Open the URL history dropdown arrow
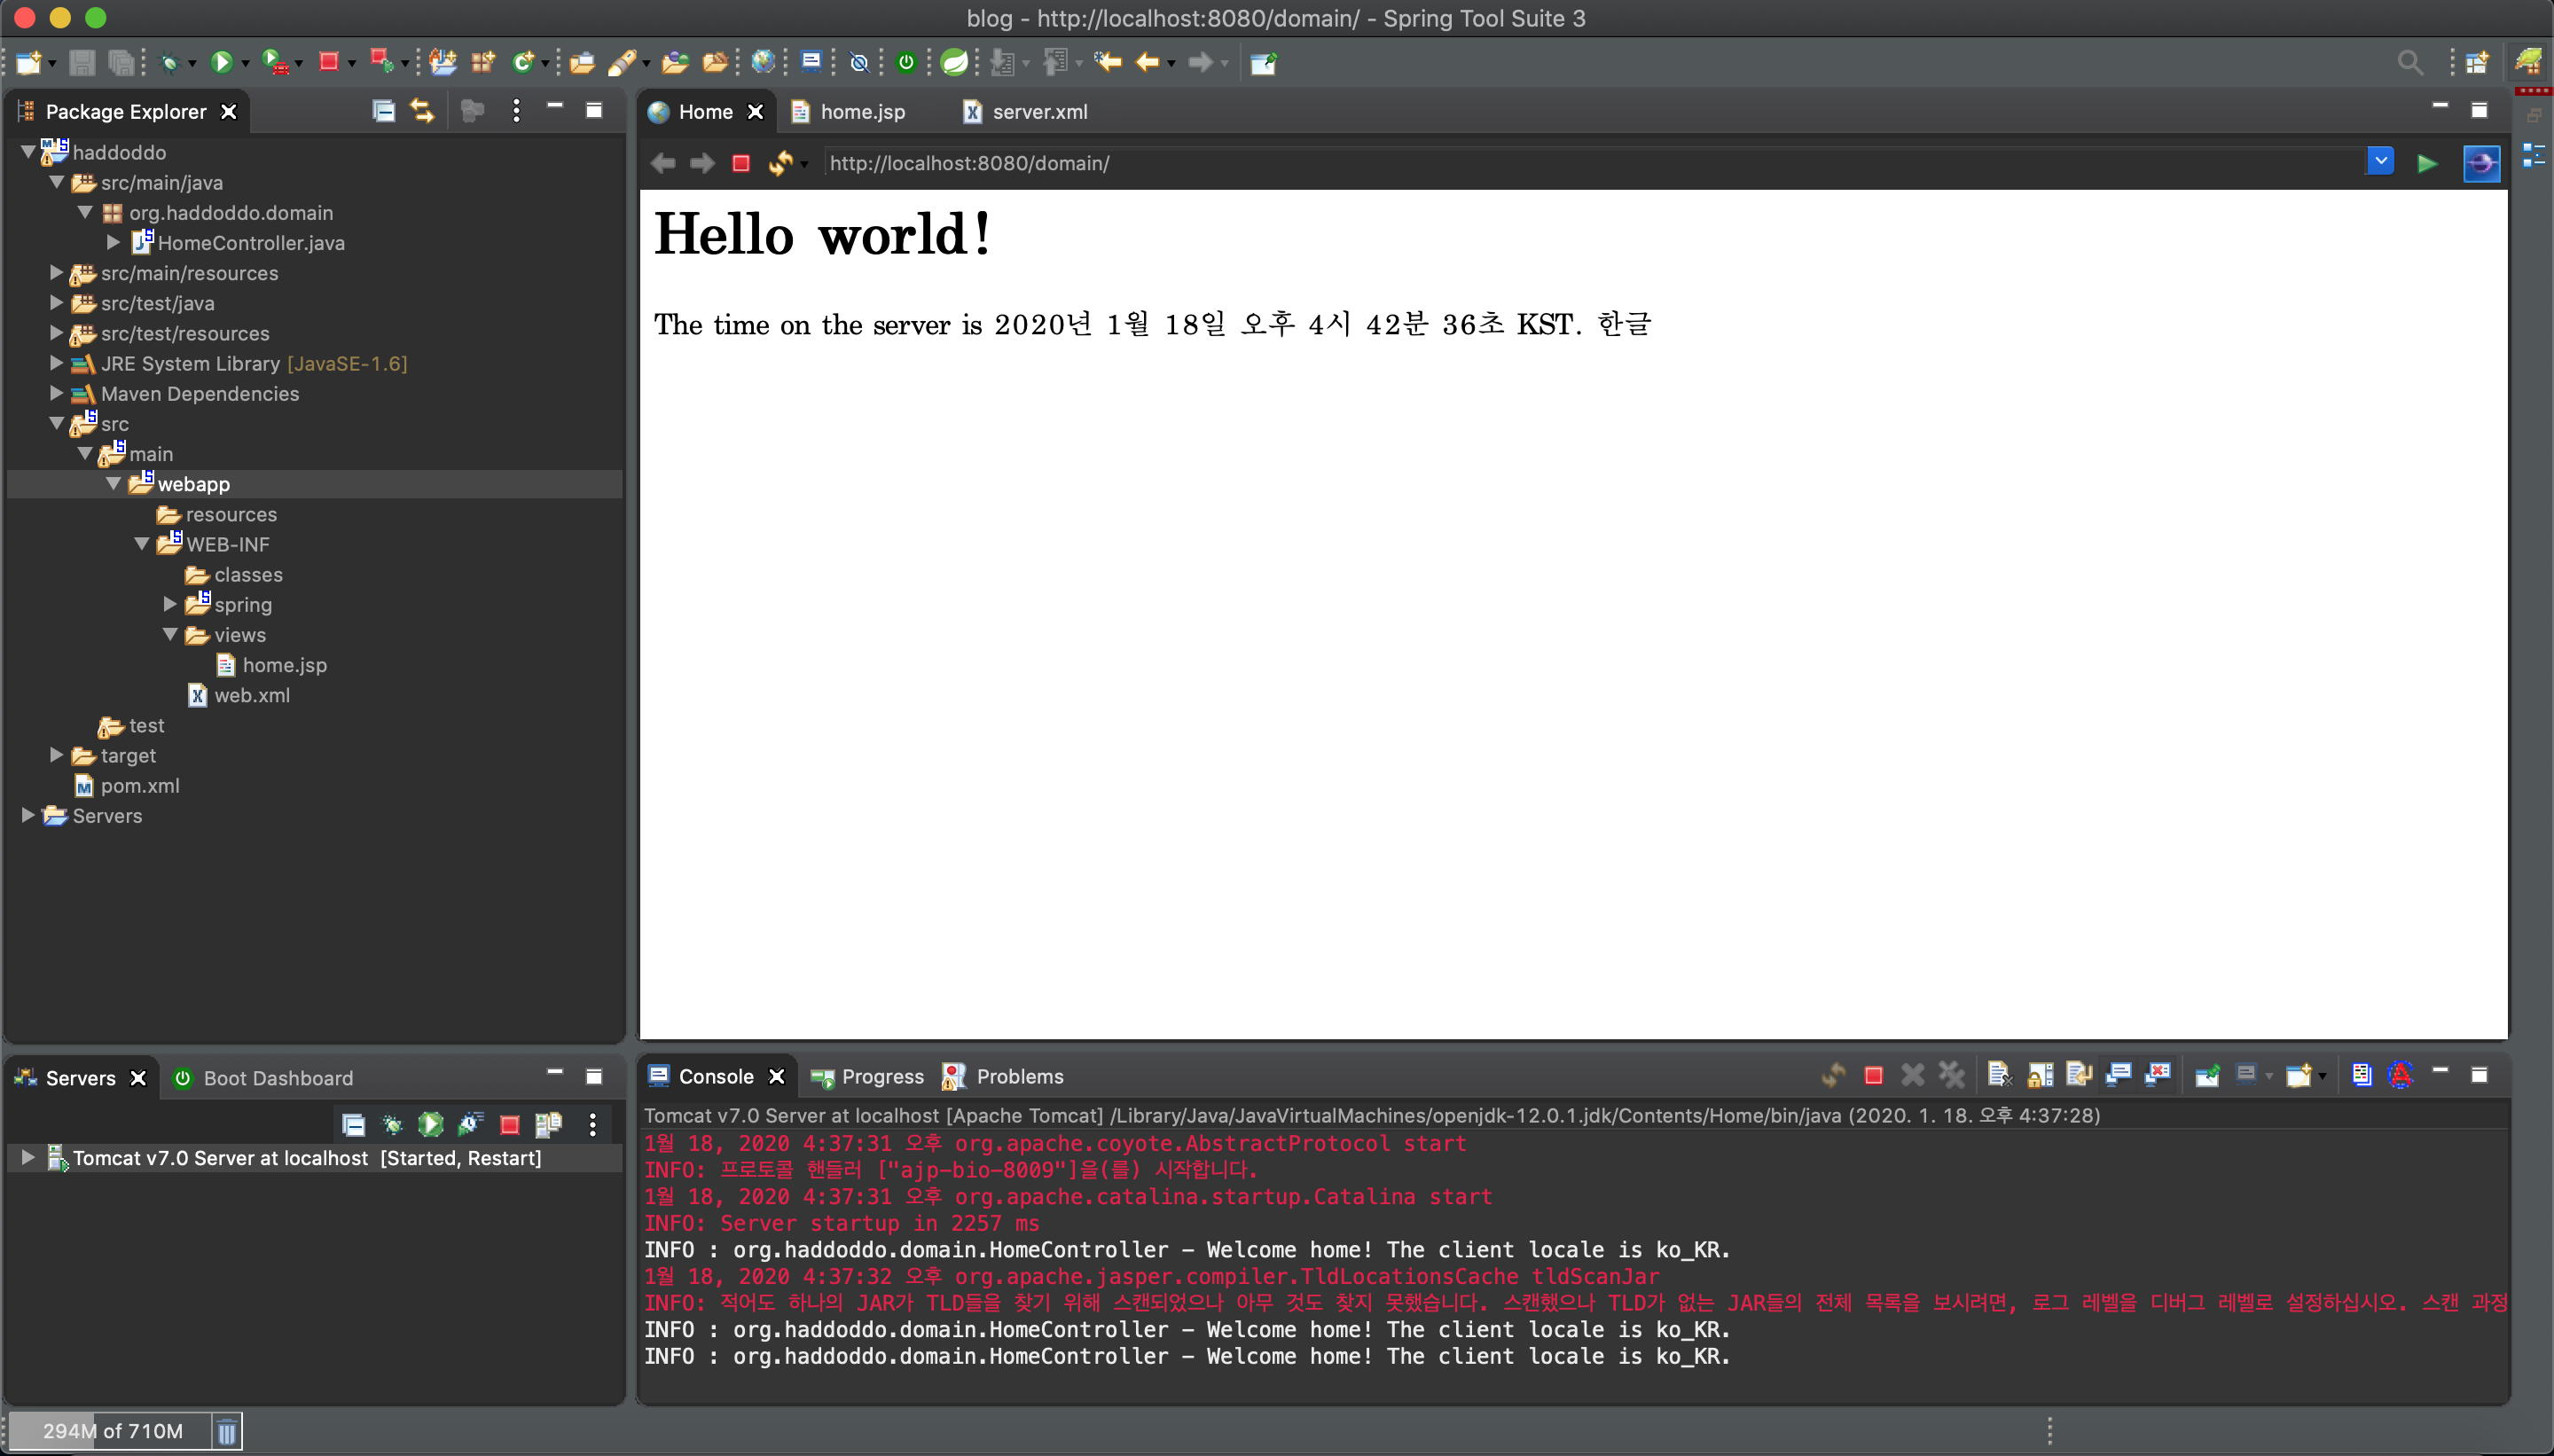 [x=2380, y=161]
